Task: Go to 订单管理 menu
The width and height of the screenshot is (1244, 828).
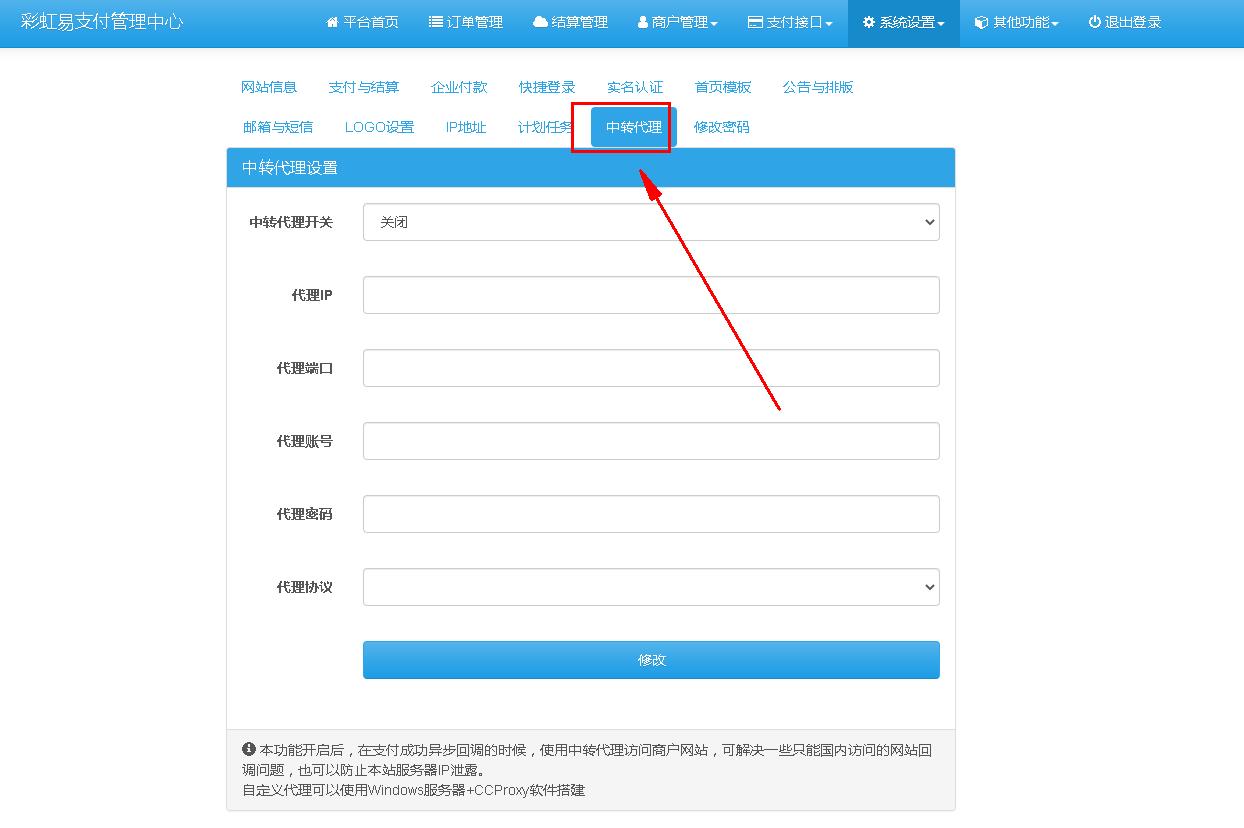Action: pyautogui.click(x=466, y=23)
